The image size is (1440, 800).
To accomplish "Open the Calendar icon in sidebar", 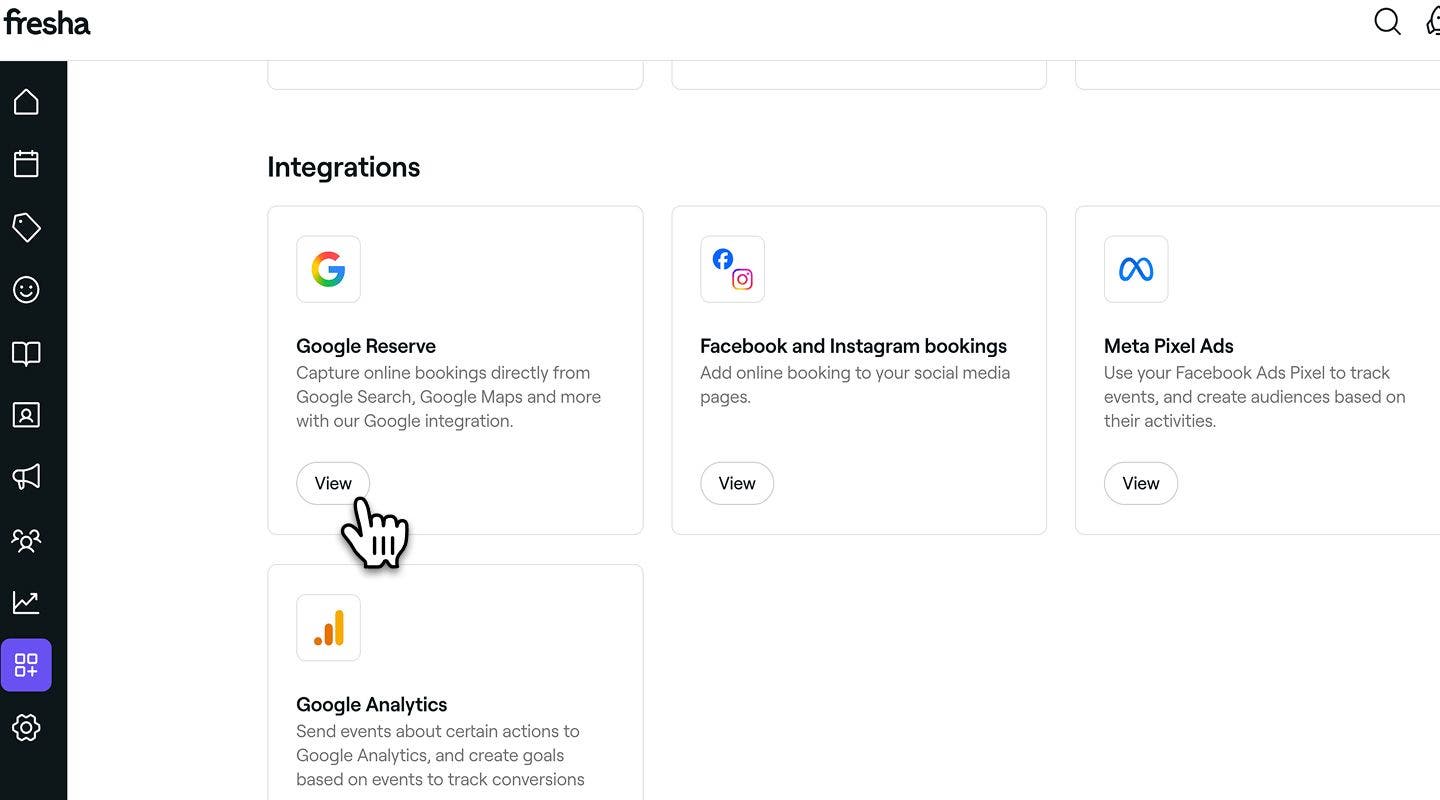I will click(26, 164).
